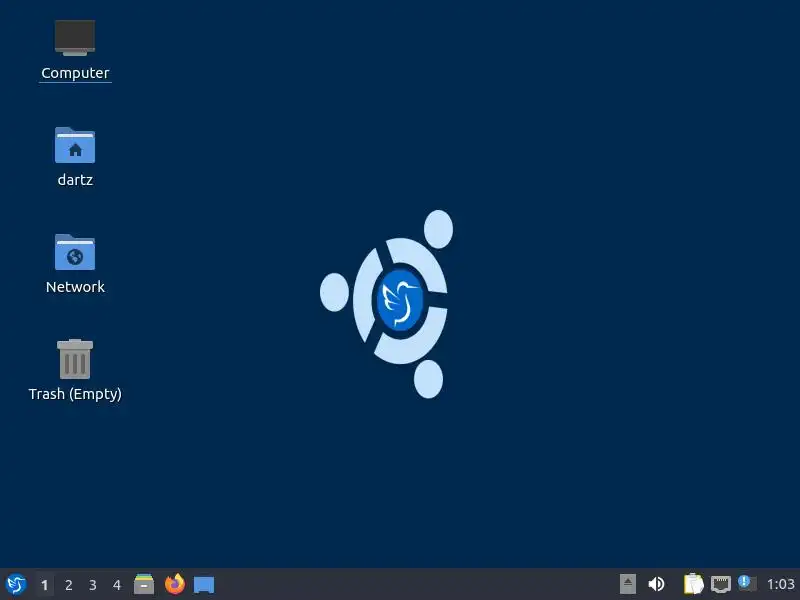Switch to workspace 4
This screenshot has height=600, width=800.
117,585
